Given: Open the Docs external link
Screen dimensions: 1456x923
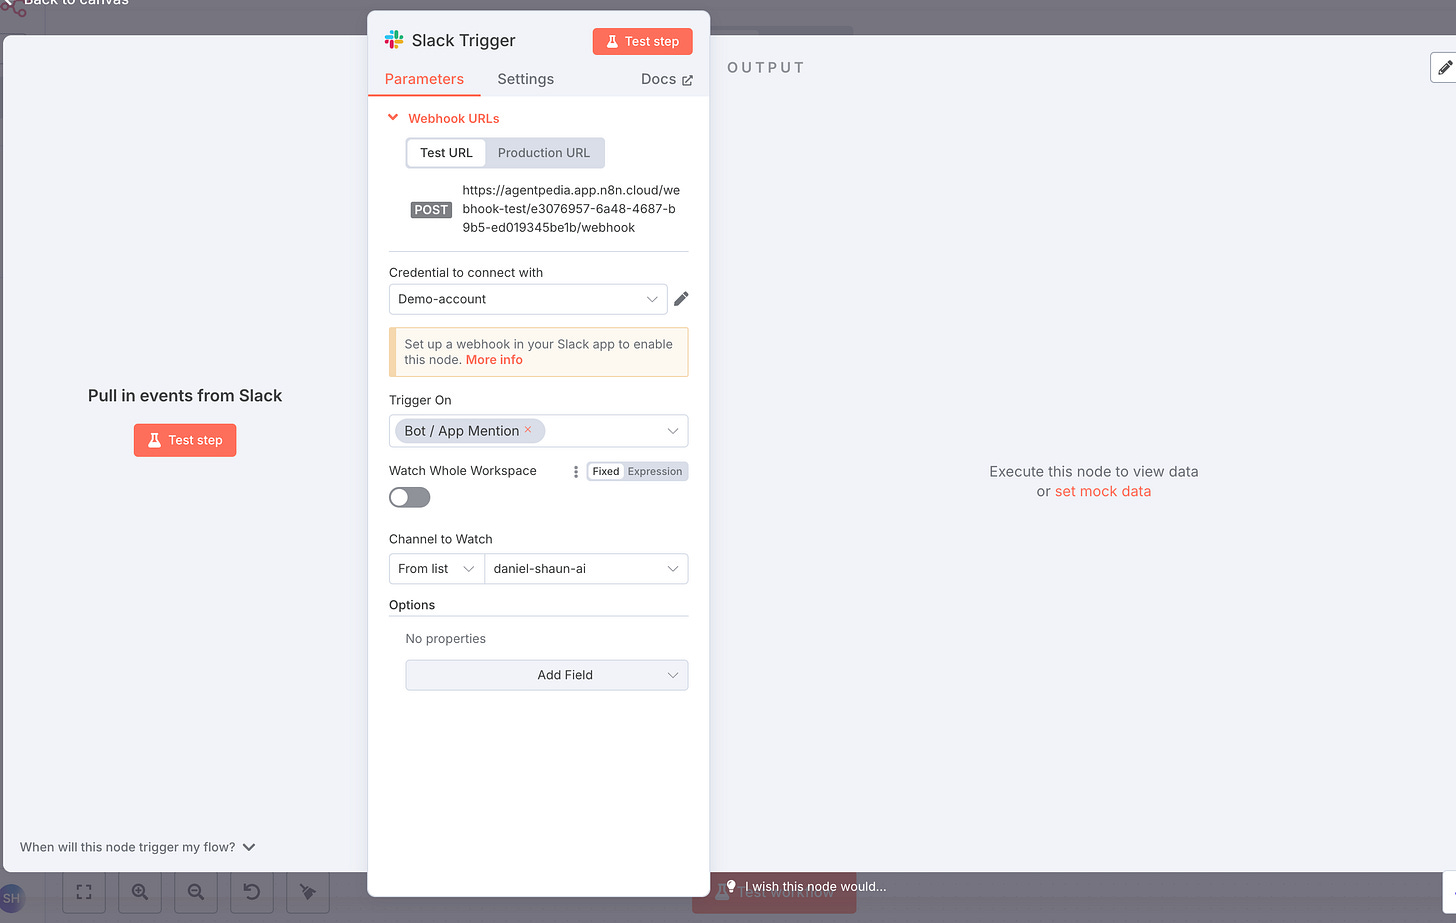Looking at the screenshot, I should [x=666, y=79].
